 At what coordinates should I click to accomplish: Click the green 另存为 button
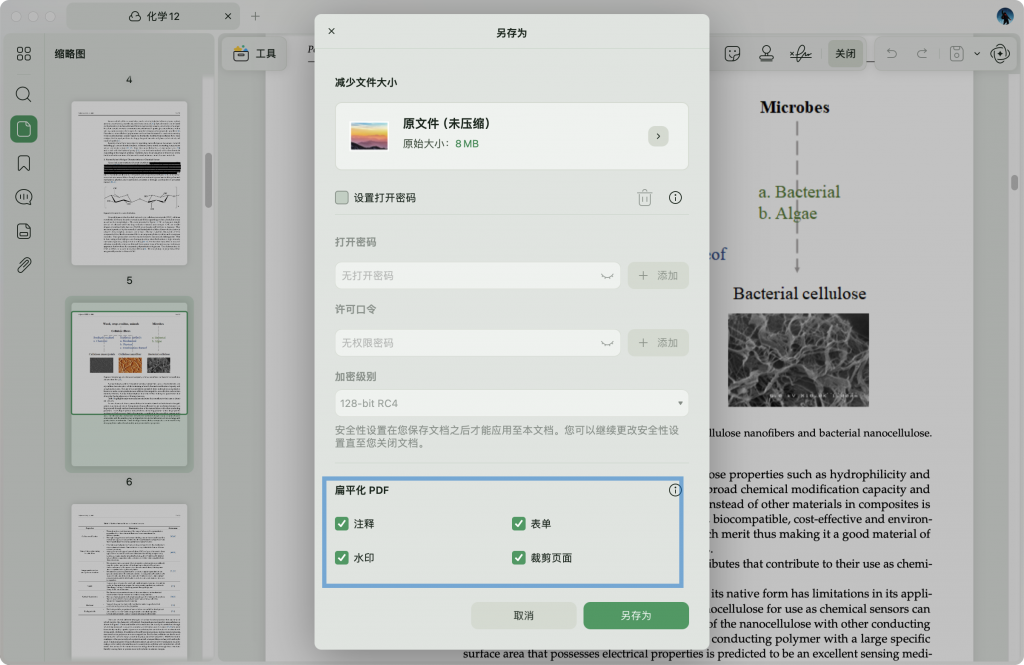click(636, 615)
